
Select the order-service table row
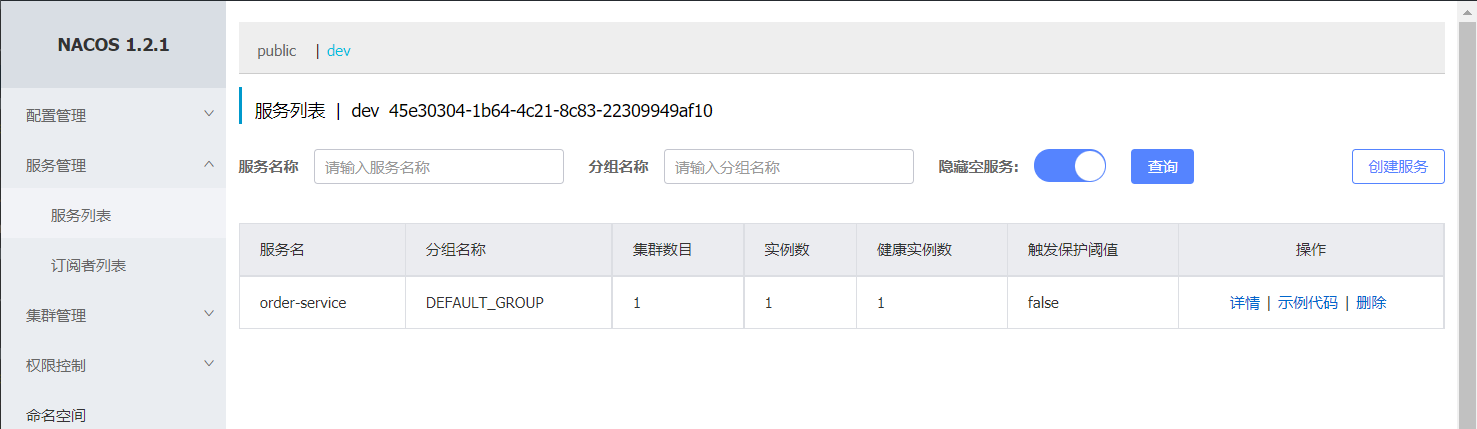842,302
